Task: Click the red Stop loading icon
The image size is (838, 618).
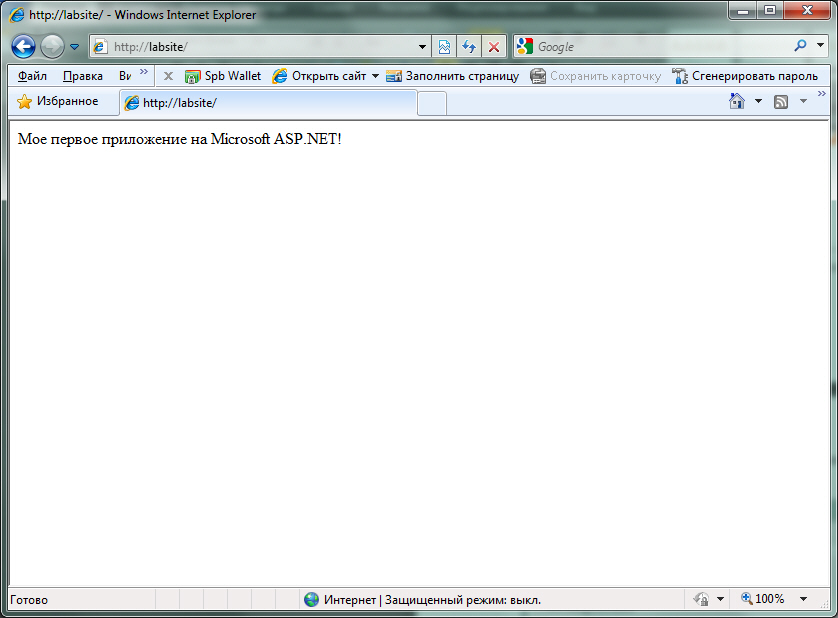Action: [x=494, y=47]
